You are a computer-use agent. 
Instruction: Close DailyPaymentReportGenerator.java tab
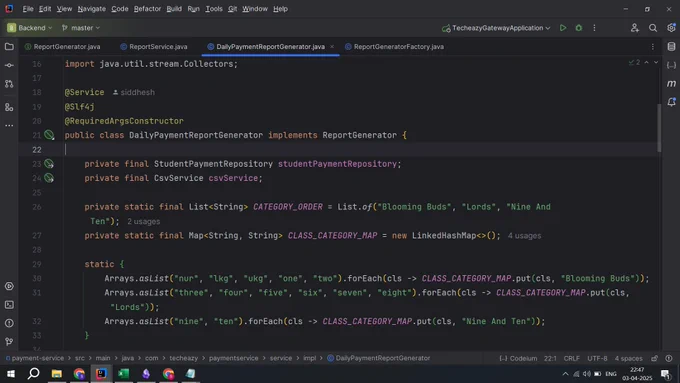pyautogui.click(x=332, y=46)
